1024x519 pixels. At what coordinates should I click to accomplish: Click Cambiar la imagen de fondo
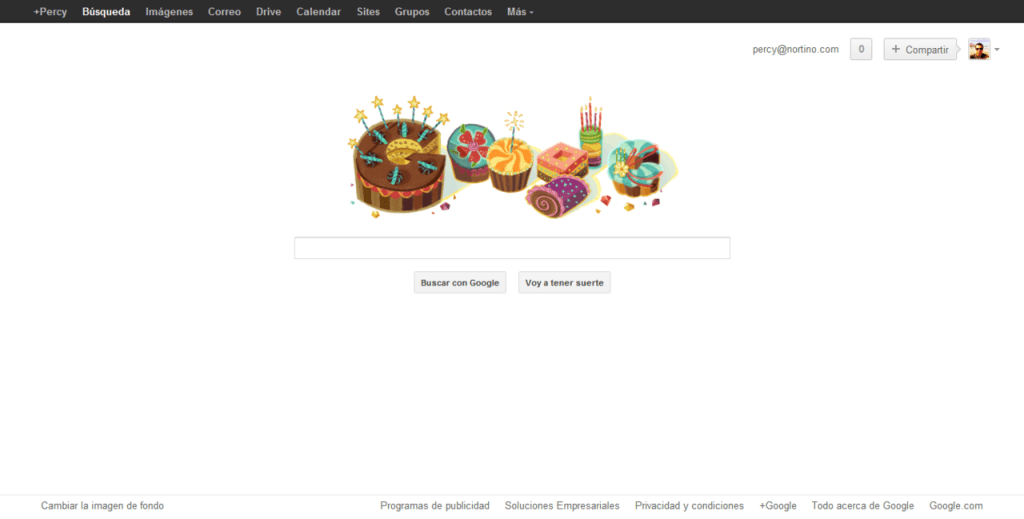click(102, 506)
